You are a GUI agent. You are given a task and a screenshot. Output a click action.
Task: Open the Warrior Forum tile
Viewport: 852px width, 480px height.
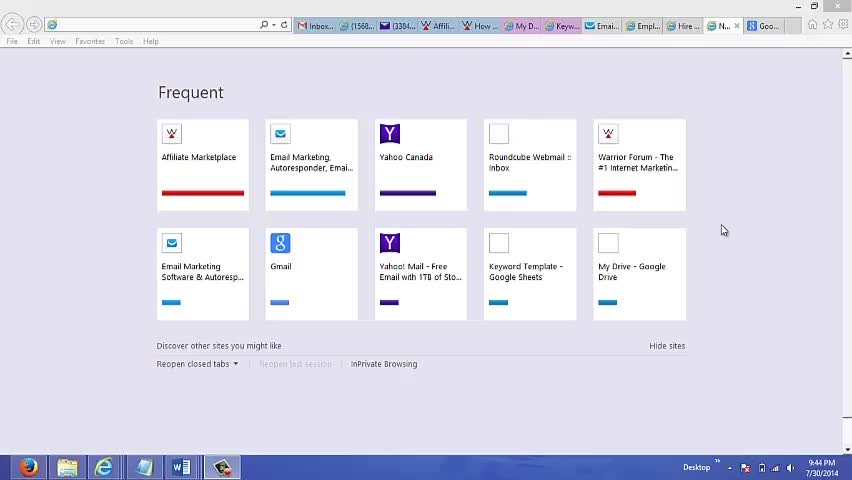click(x=639, y=165)
